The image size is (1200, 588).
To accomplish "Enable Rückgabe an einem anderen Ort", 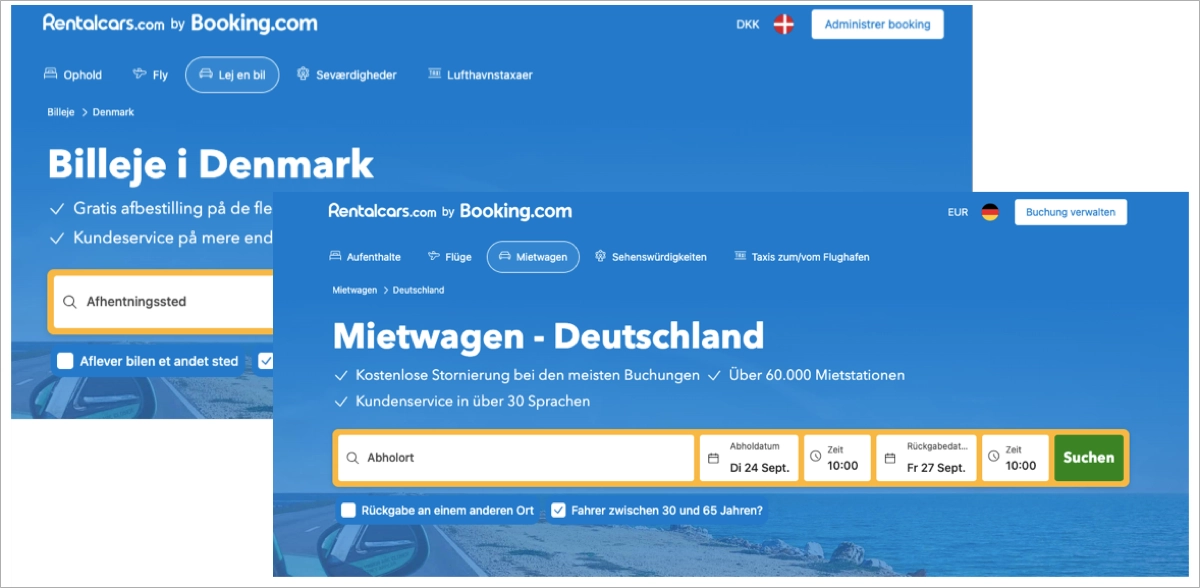I will point(348,510).
